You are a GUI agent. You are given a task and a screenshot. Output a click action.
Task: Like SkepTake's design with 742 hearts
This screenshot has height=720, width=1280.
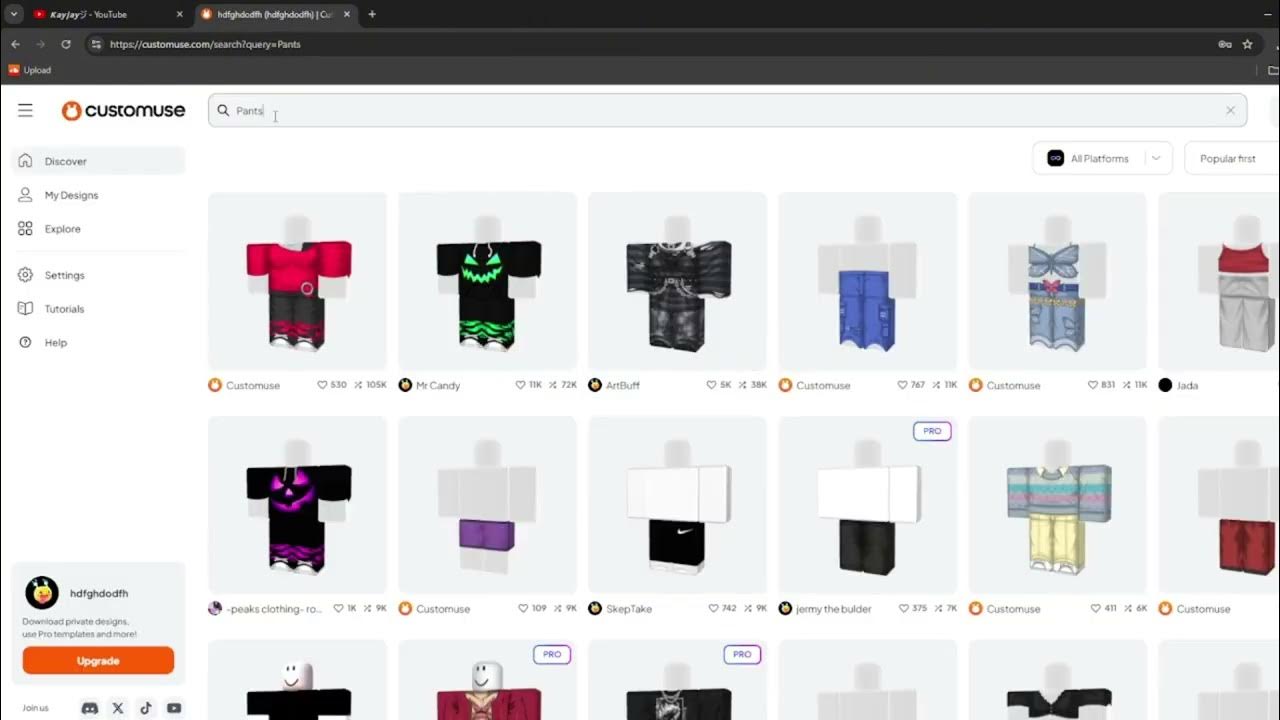coord(714,608)
